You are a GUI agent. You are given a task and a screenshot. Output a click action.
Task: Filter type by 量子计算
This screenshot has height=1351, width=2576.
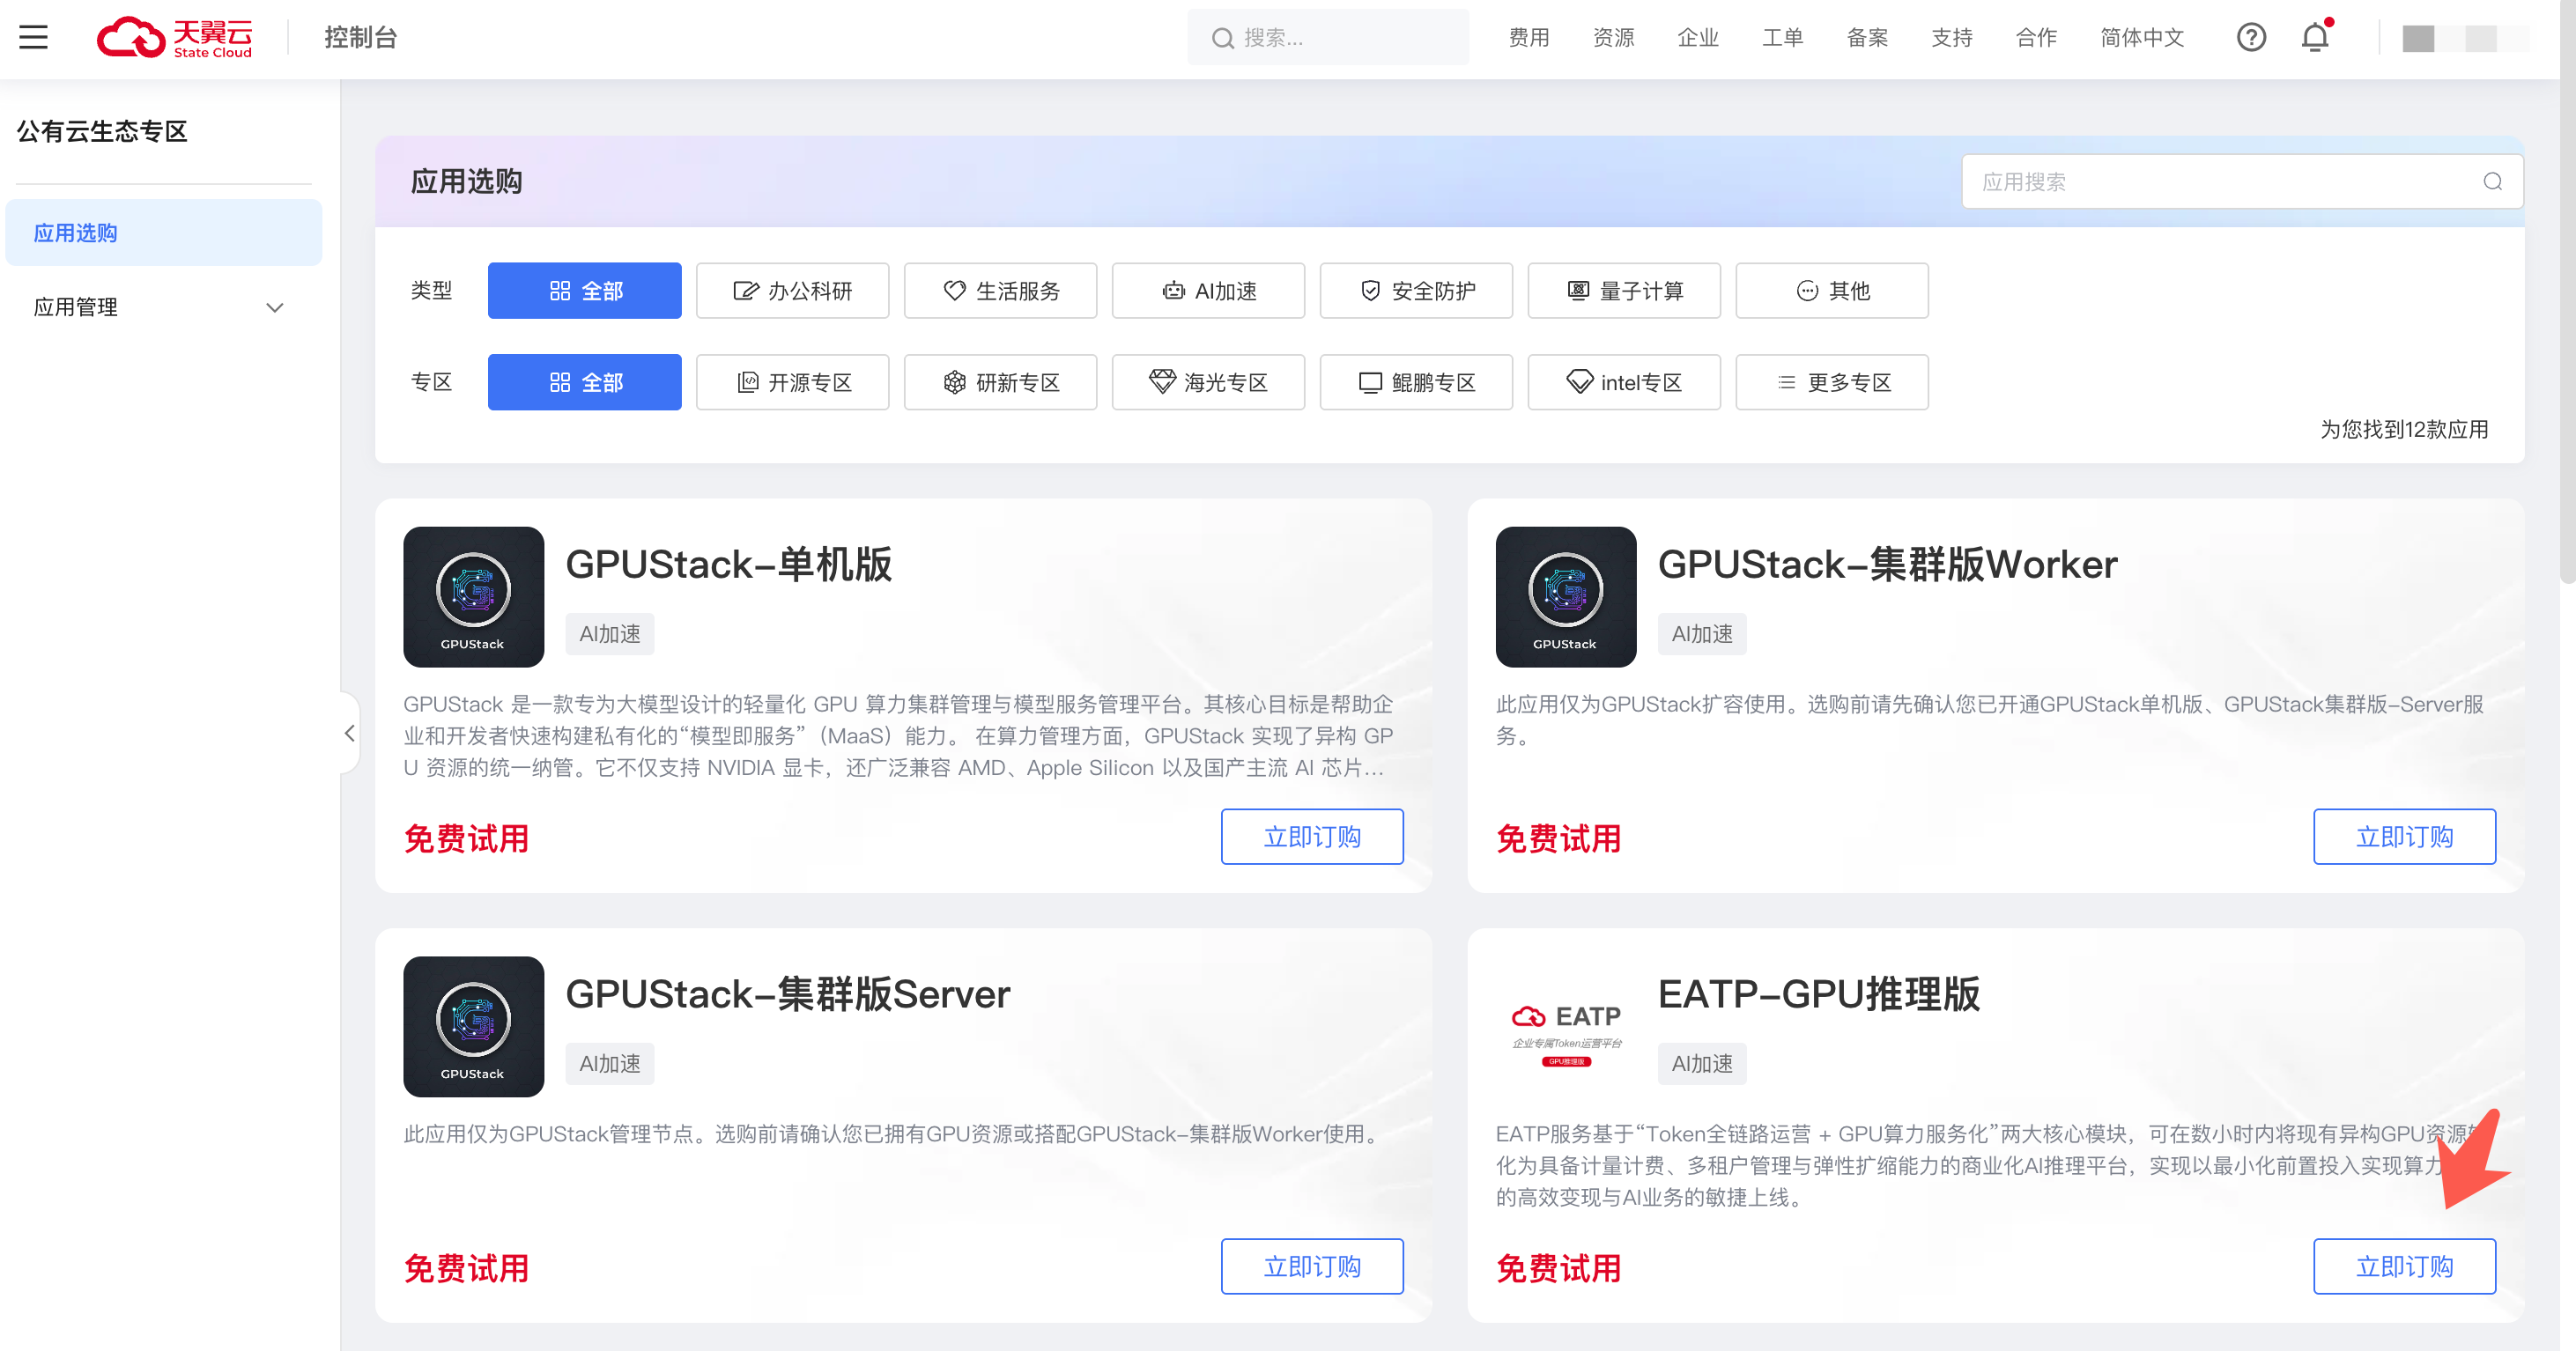point(1624,290)
